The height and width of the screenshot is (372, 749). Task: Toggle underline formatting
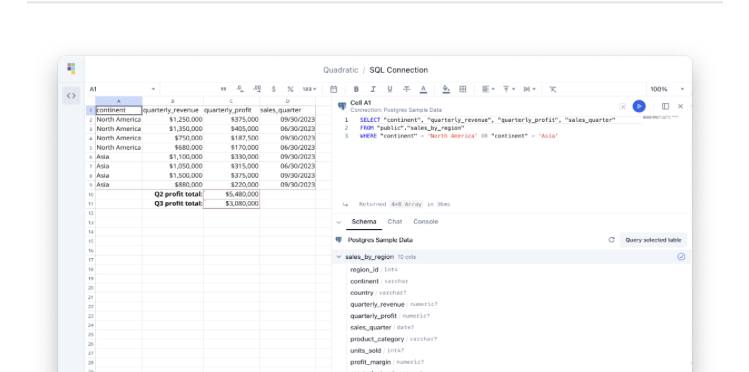(x=390, y=89)
